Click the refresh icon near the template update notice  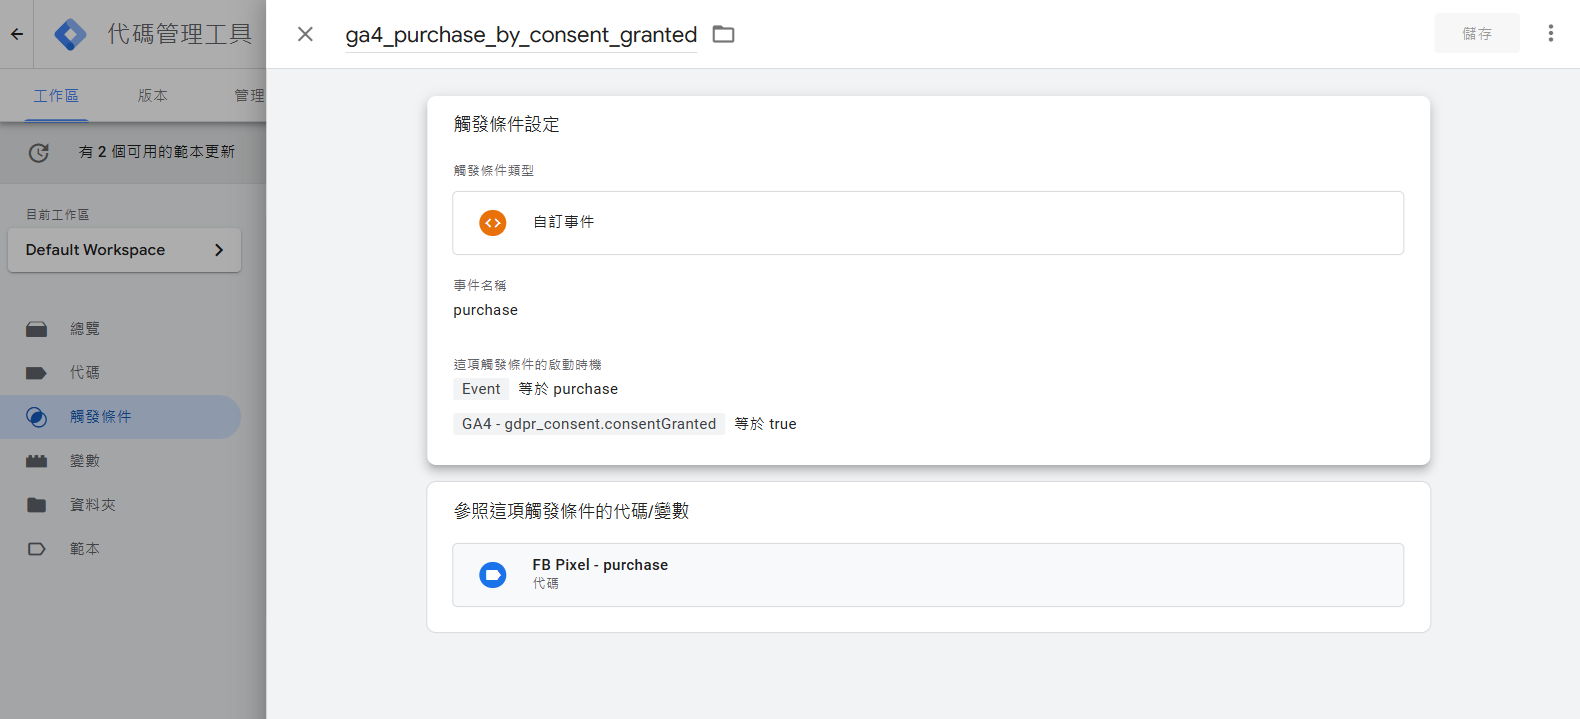point(37,153)
